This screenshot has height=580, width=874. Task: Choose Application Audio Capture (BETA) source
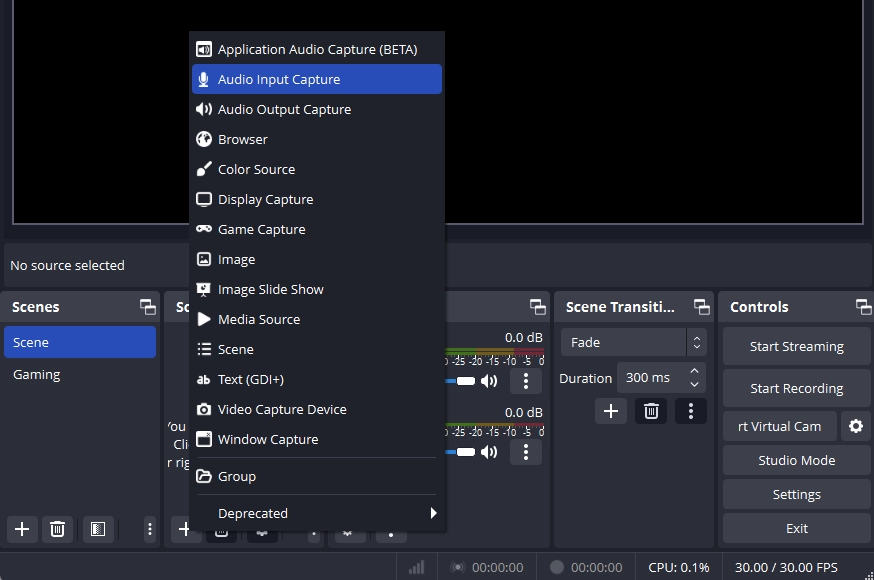pos(317,50)
